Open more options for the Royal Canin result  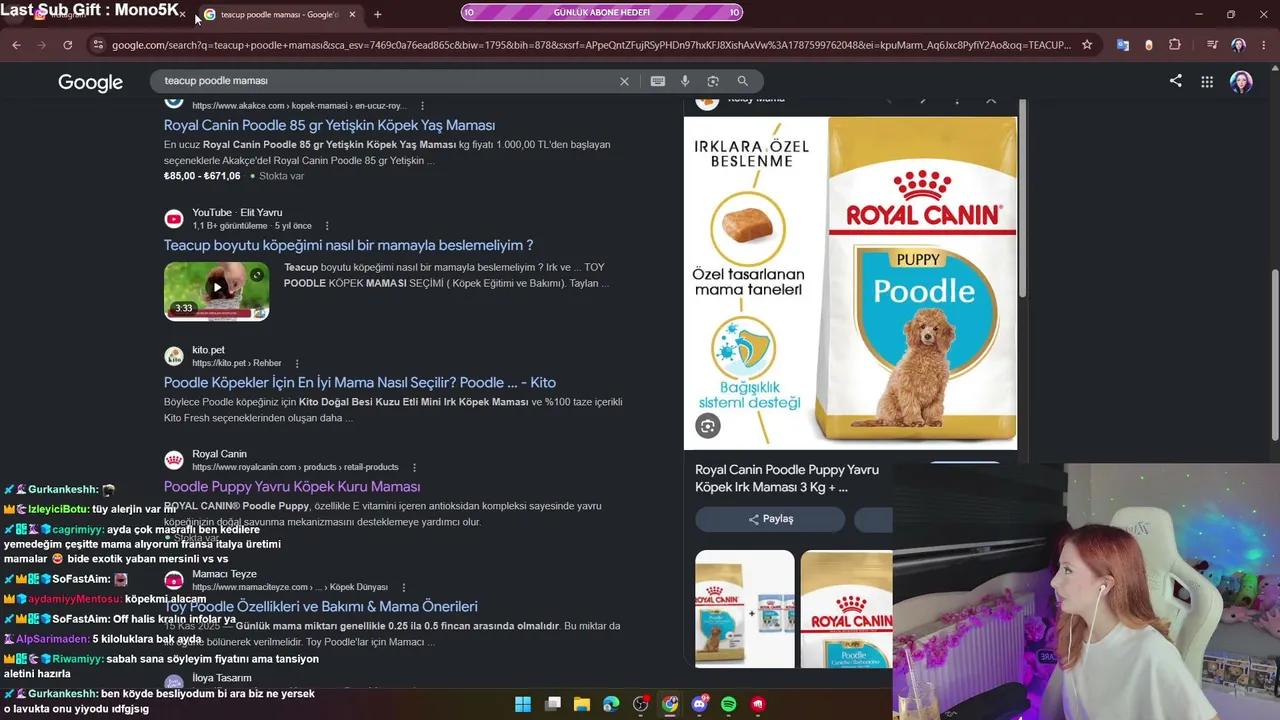coord(414,467)
